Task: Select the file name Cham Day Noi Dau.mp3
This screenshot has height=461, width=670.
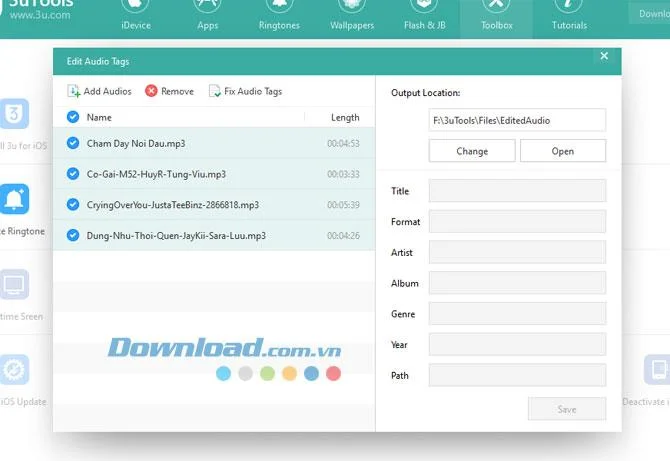Action: tap(136, 144)
